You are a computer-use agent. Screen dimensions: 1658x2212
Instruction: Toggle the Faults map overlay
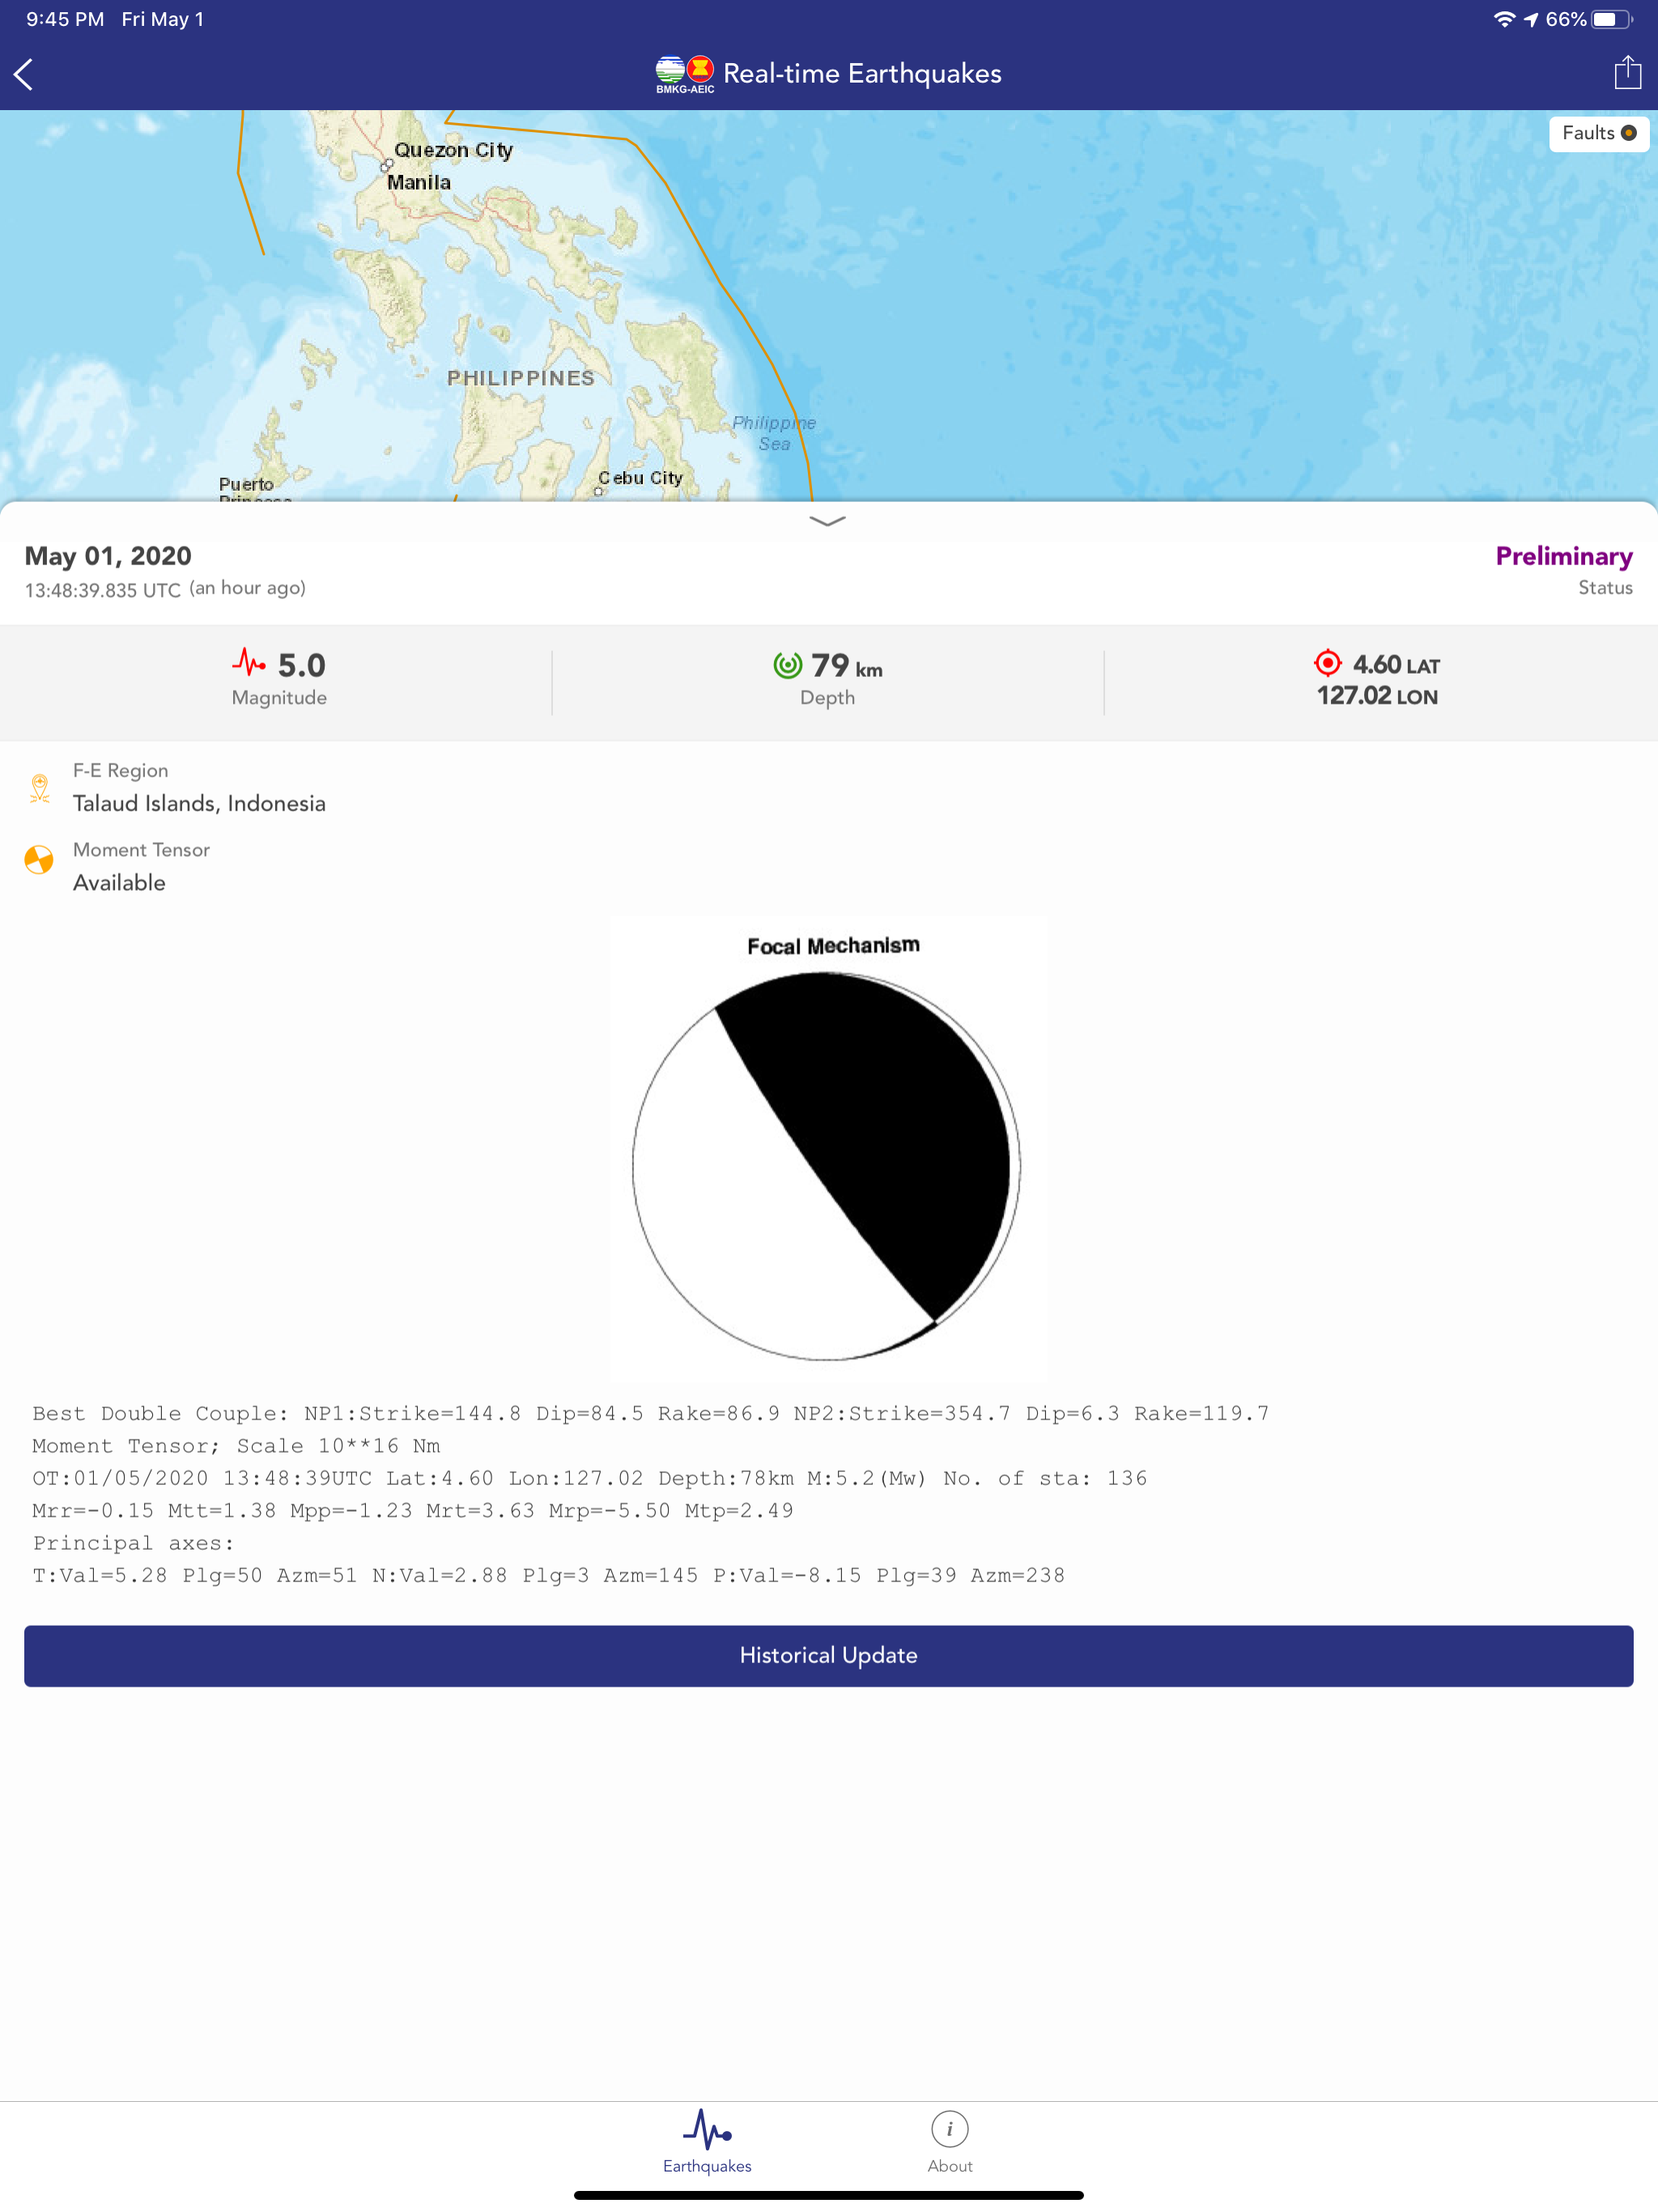(1598, 133)
